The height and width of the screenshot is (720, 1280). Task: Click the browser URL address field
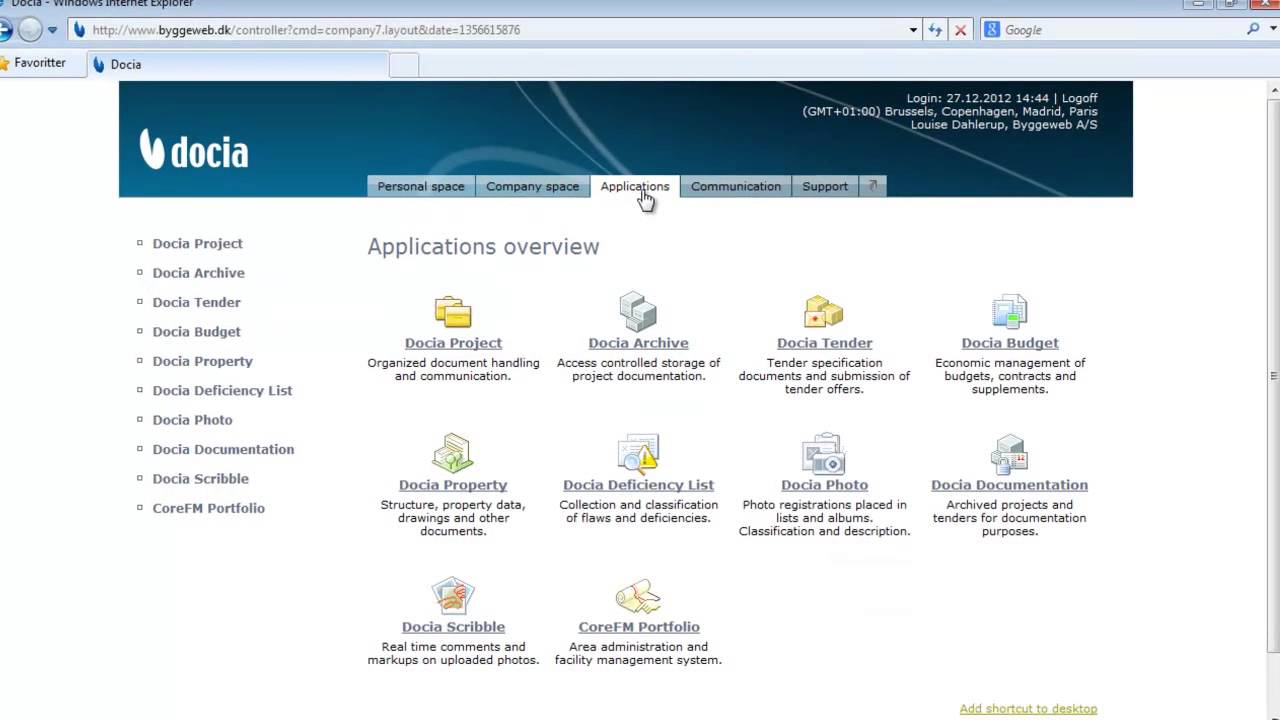click(495, 30)
